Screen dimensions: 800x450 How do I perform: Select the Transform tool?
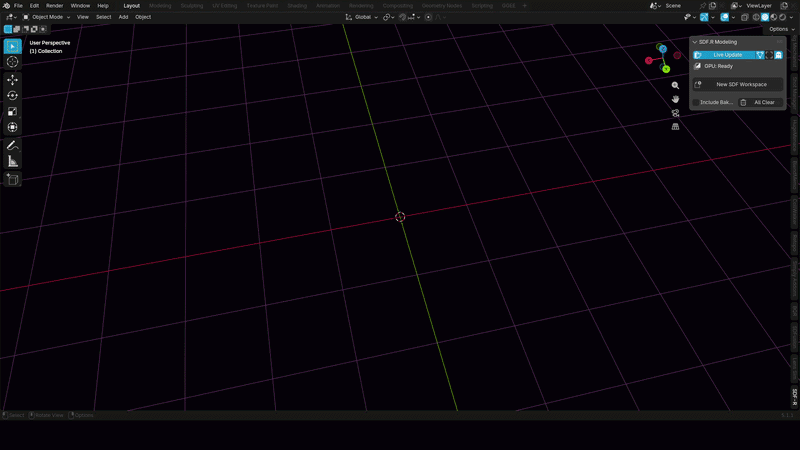(x=13, y=128)
